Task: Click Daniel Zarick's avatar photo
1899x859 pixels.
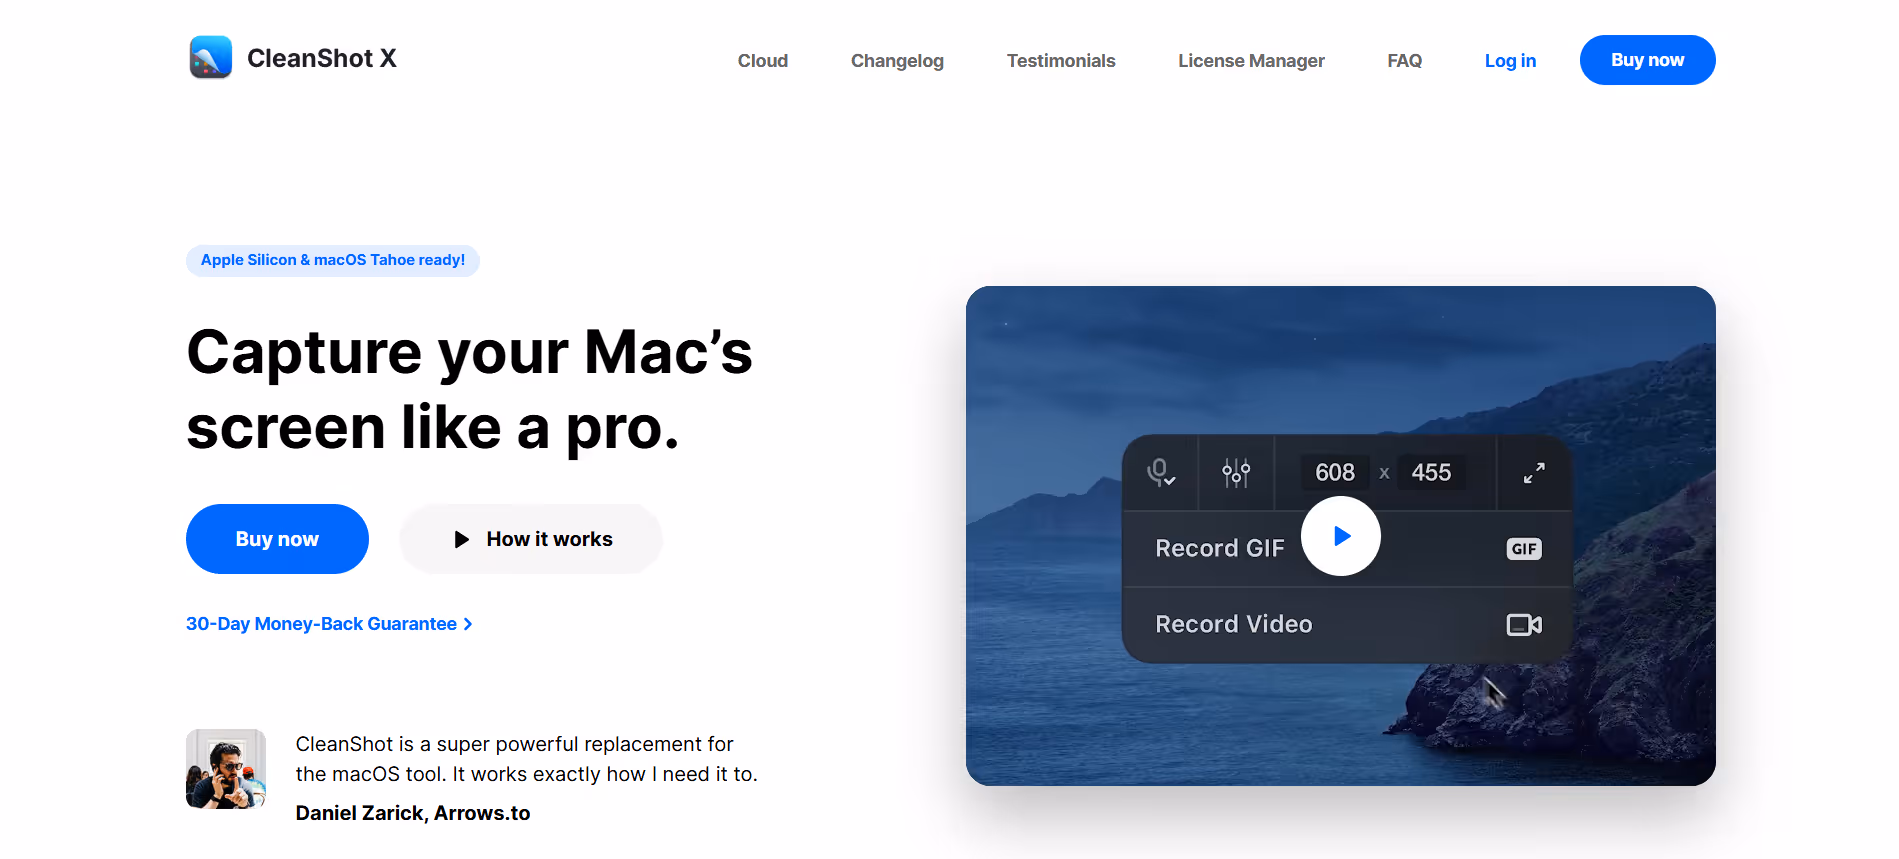Action: click(x=226, y=769)
